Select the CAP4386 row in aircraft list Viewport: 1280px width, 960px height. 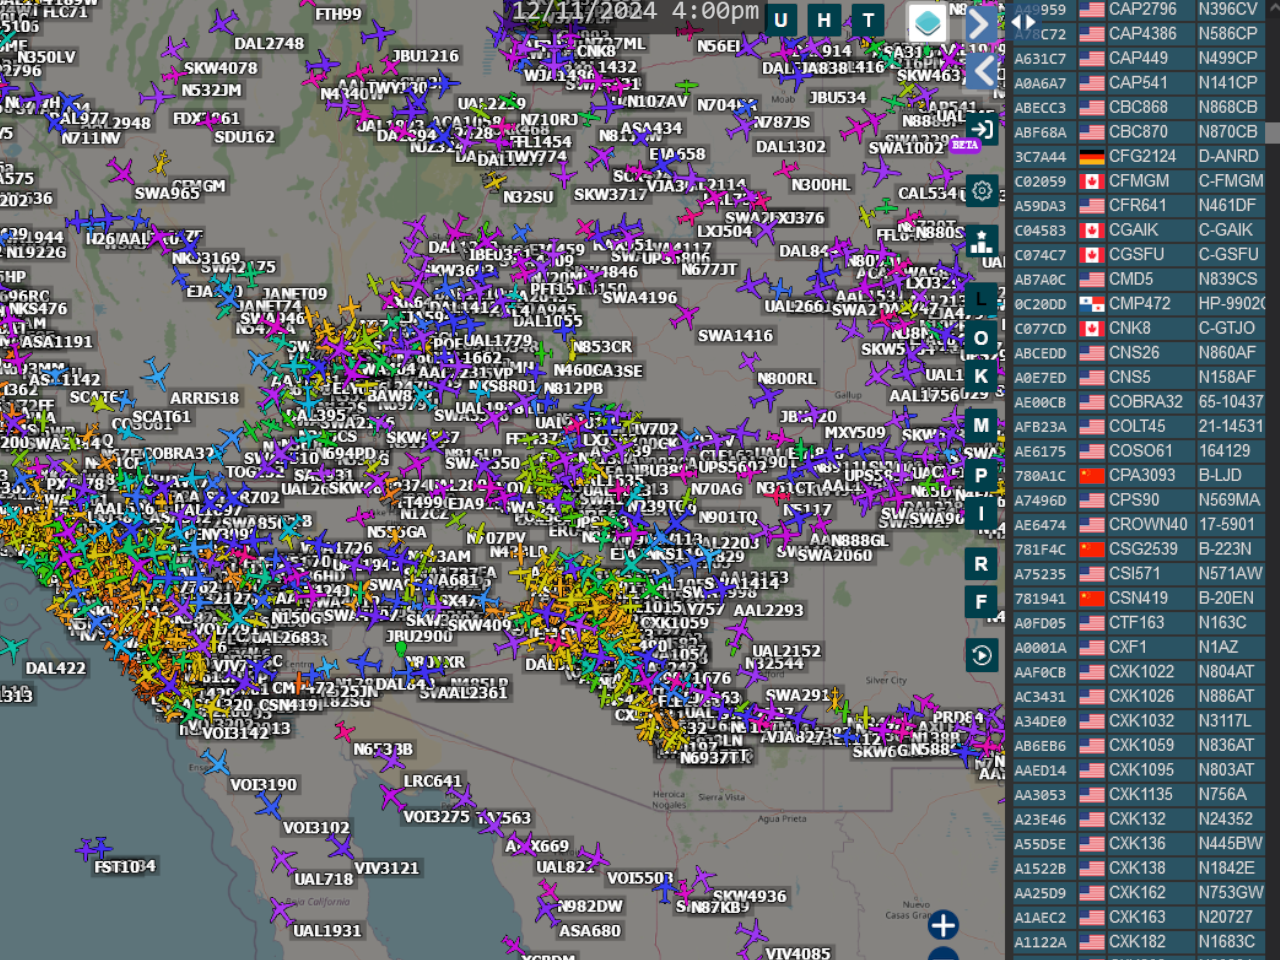pos(1141,34)
